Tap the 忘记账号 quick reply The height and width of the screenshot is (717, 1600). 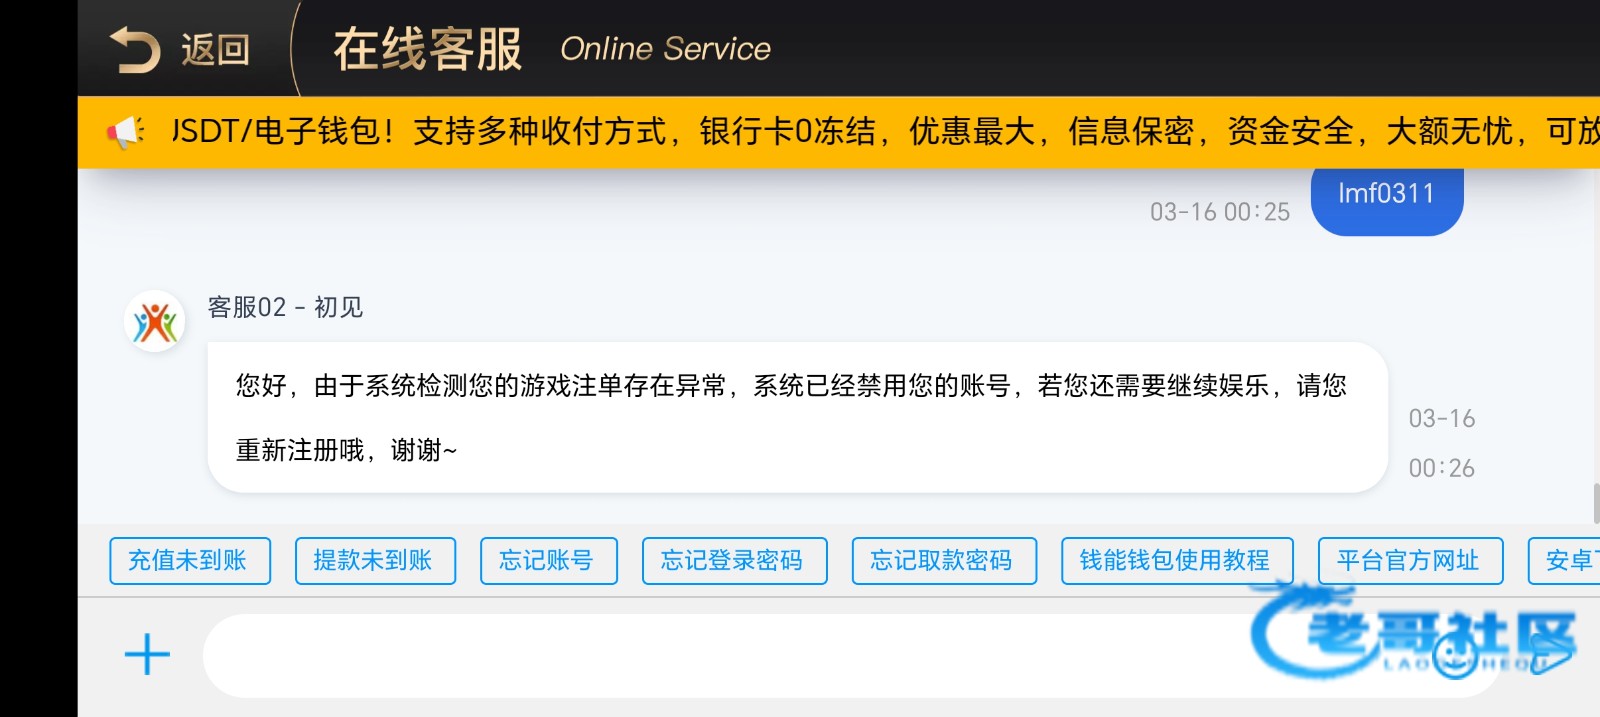tap(548, 561)
